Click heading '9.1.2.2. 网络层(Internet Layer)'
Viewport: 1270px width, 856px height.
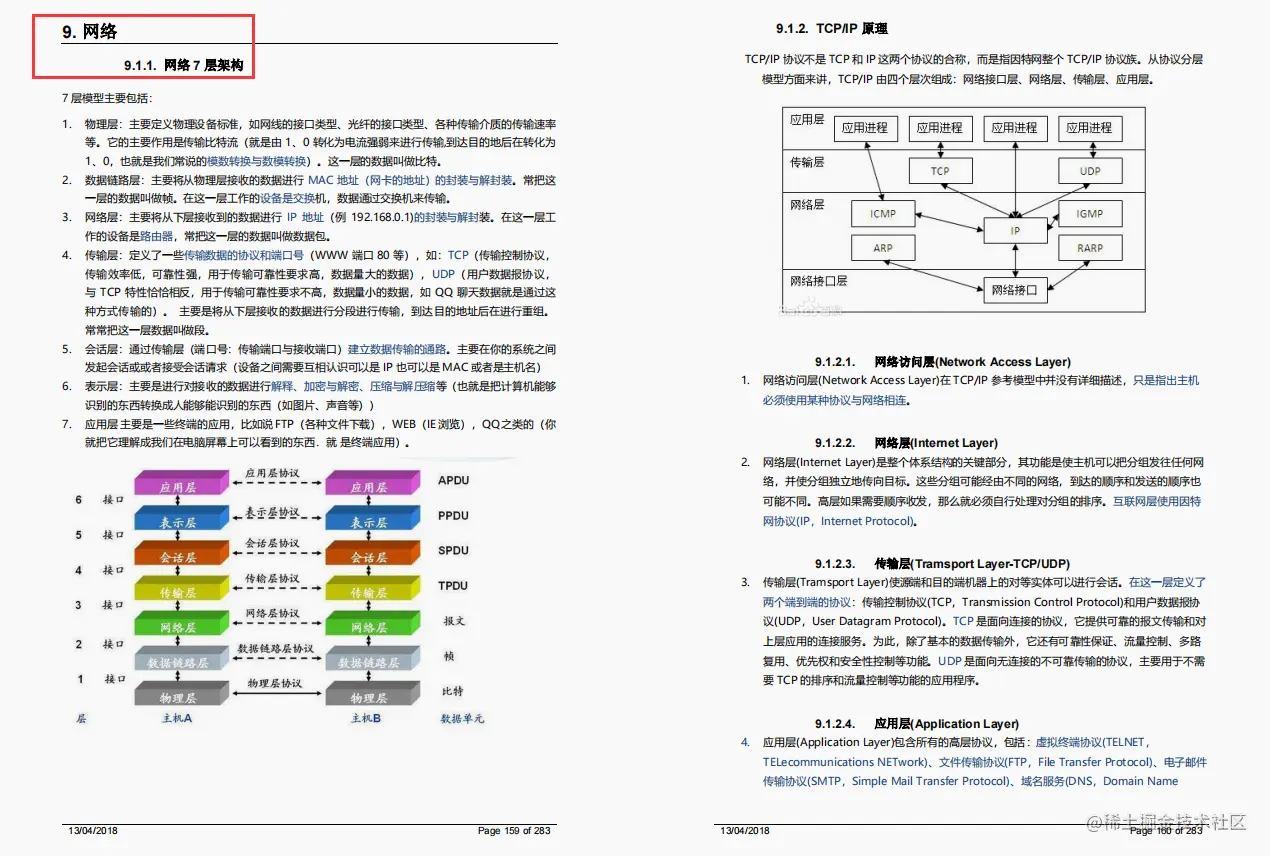click(905, 443)
